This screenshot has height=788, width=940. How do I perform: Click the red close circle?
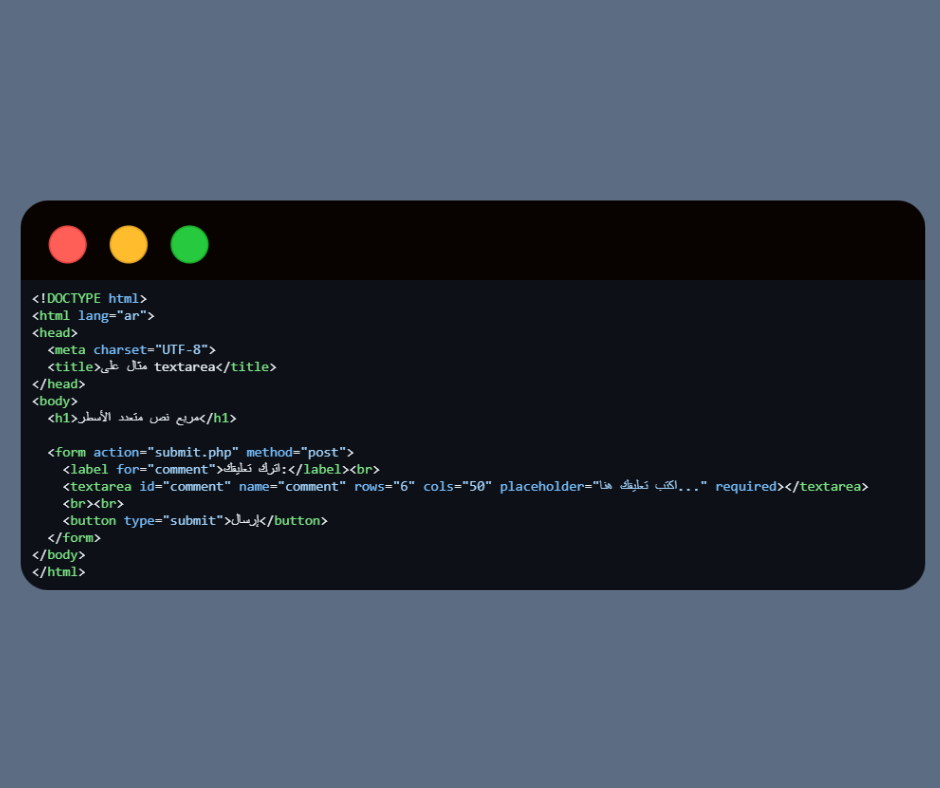(x=68, y=245)
